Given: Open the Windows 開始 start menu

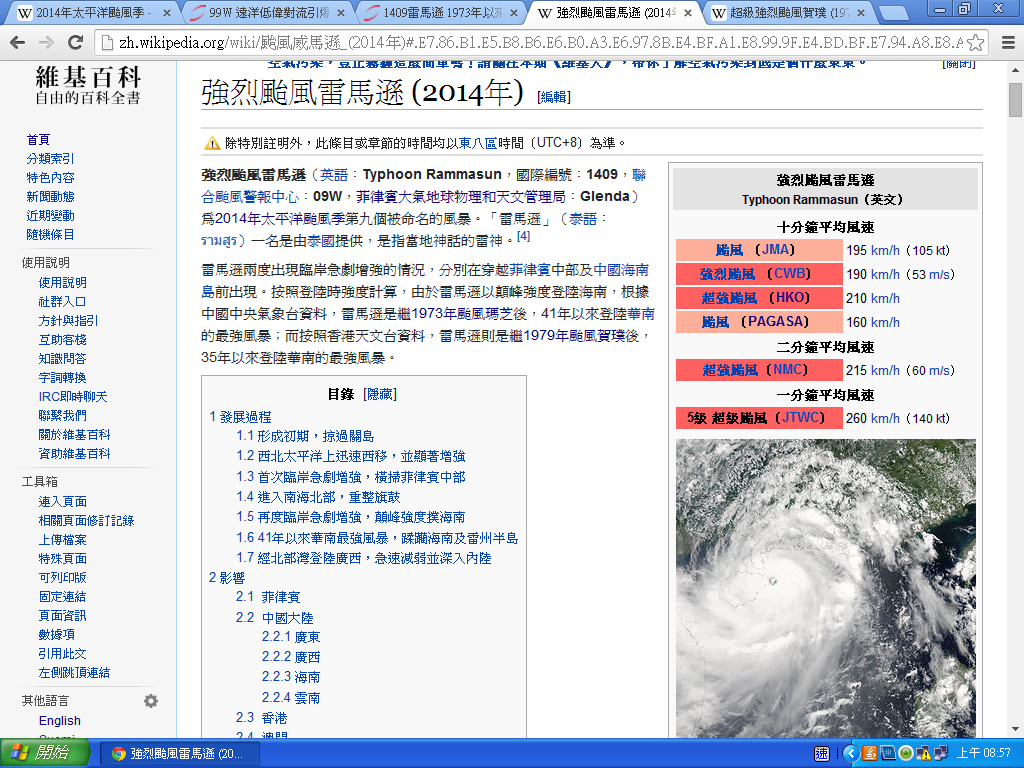Looking at the screenshot, I should coord(38,753).
